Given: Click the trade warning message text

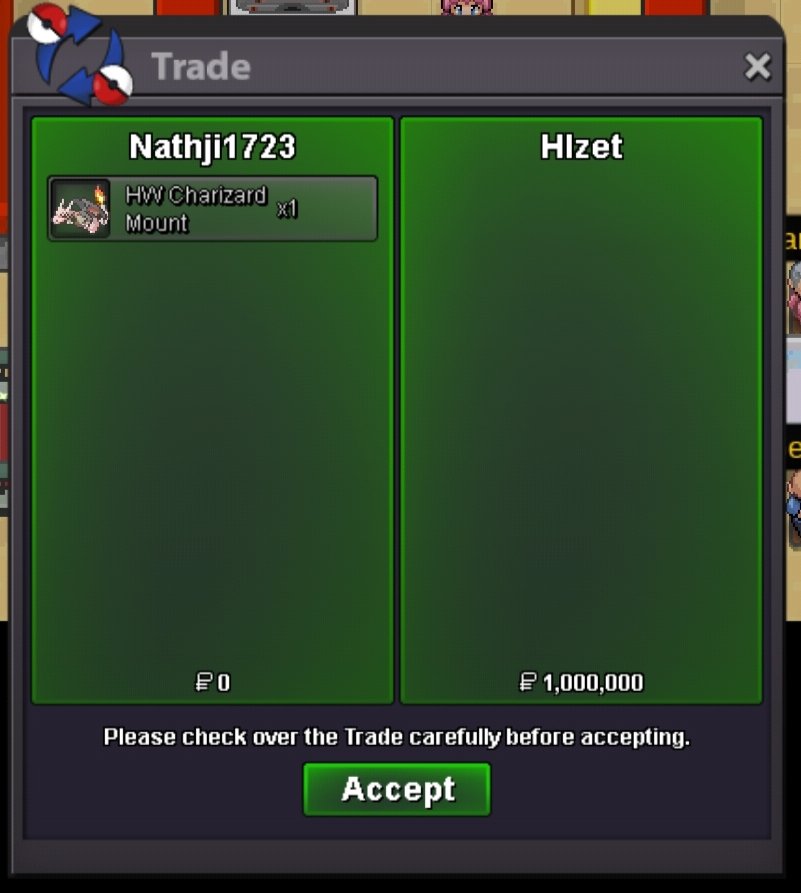Looking at the screenshot, I should 397,737.
